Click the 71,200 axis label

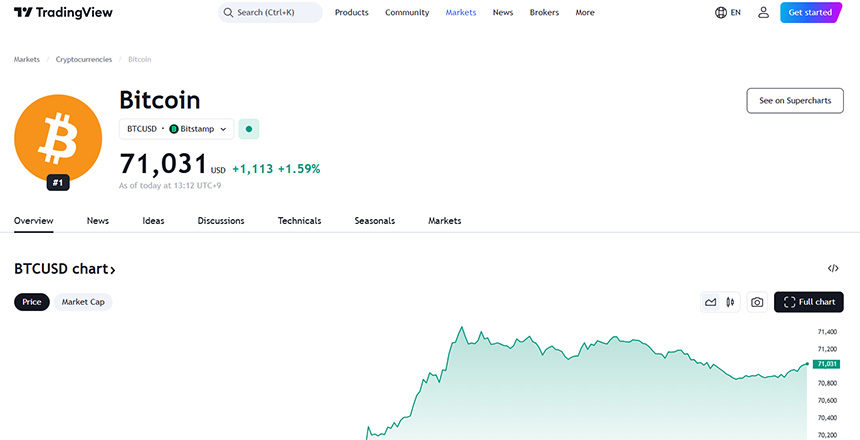point(827,349)
